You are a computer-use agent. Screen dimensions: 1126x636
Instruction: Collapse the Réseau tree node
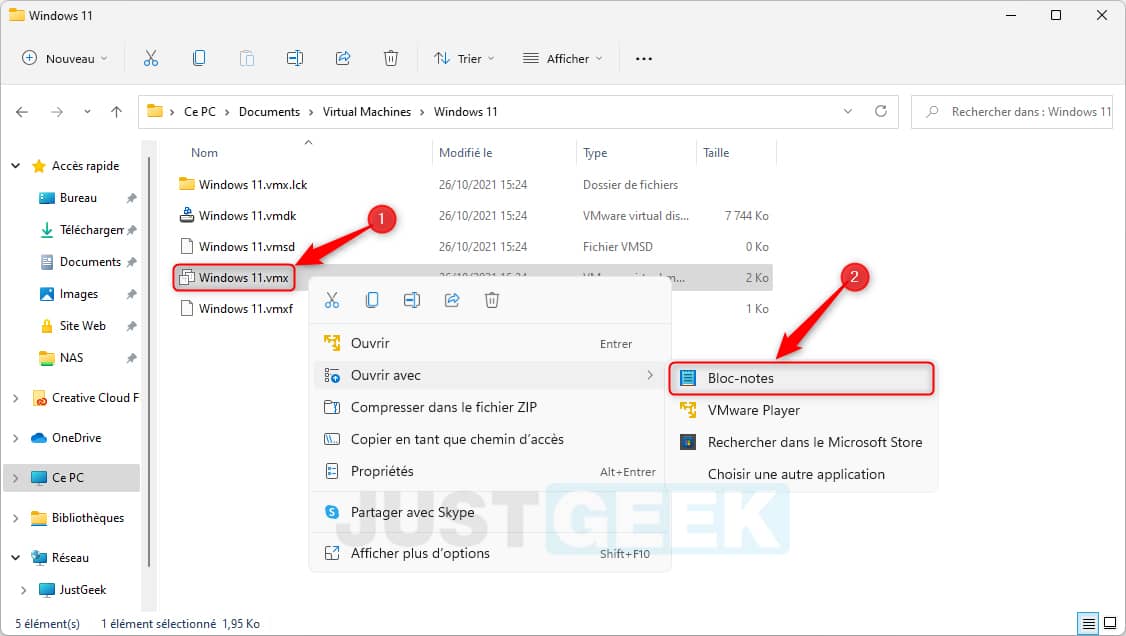16,558
